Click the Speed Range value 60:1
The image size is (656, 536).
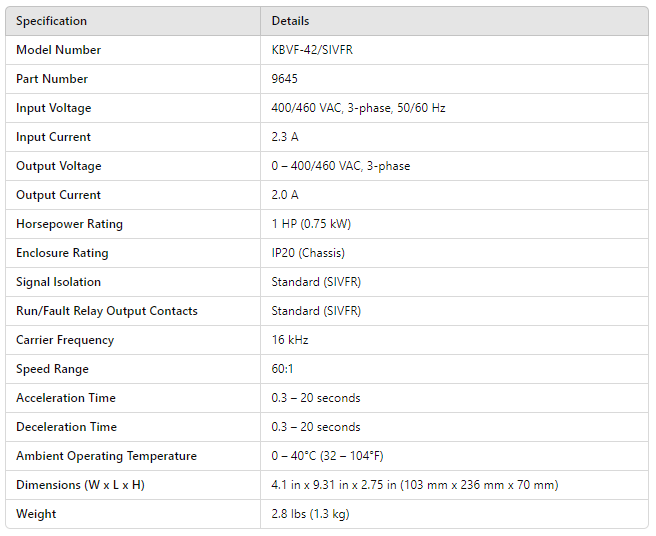[x=285, y=369]
